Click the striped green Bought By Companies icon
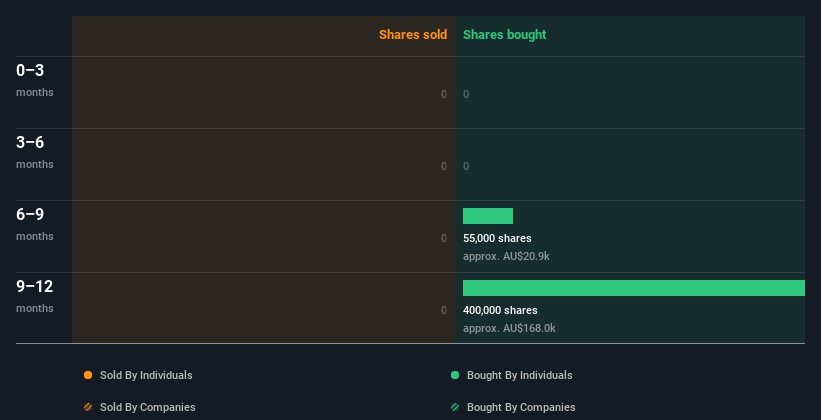Image resolution: width=821 pixels, height=420 pixels. (x=455, y=407)
